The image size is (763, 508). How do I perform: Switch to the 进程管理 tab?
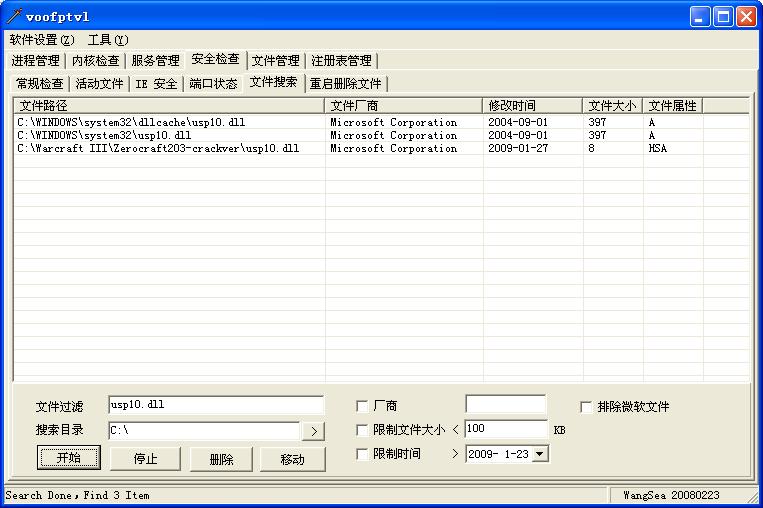[x=36, y=61]
